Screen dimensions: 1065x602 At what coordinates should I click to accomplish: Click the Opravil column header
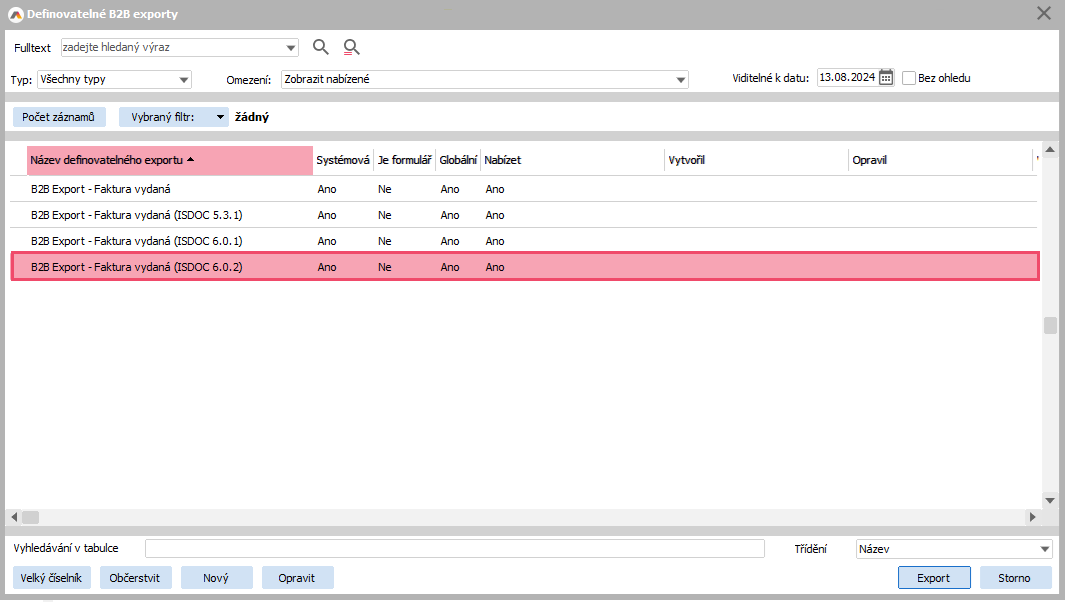[x=941, y=160]
